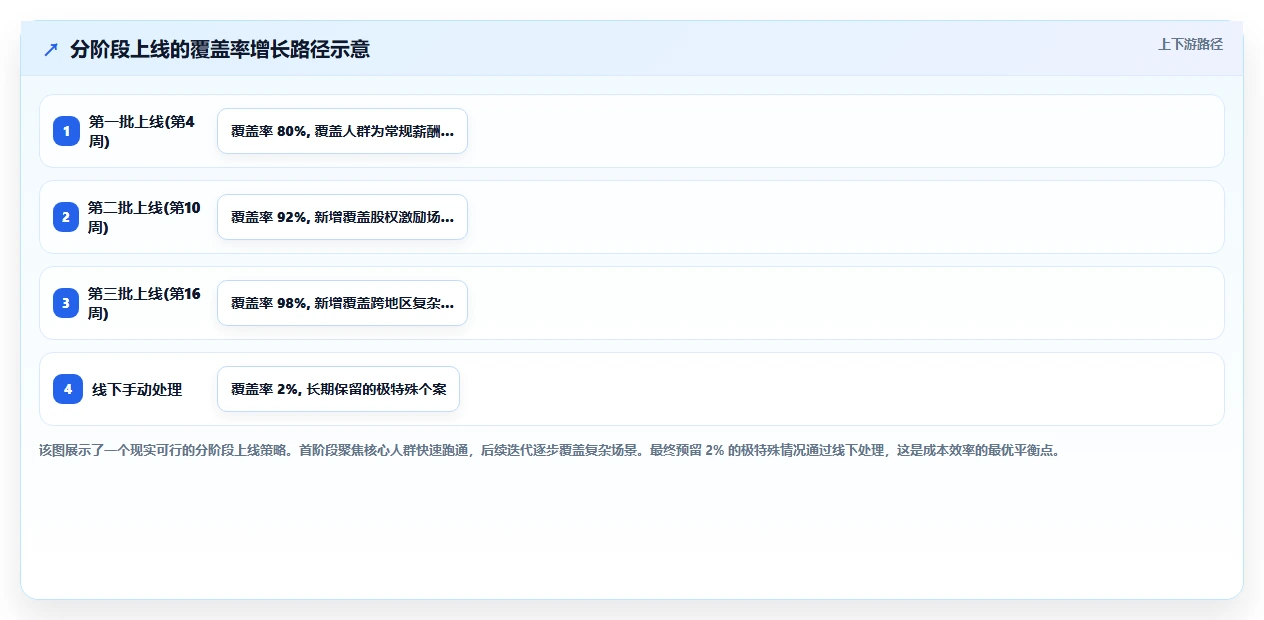Select the 第二批上线(第10周) label
This screenshot has width=1264, height=620.
[145, 217]
